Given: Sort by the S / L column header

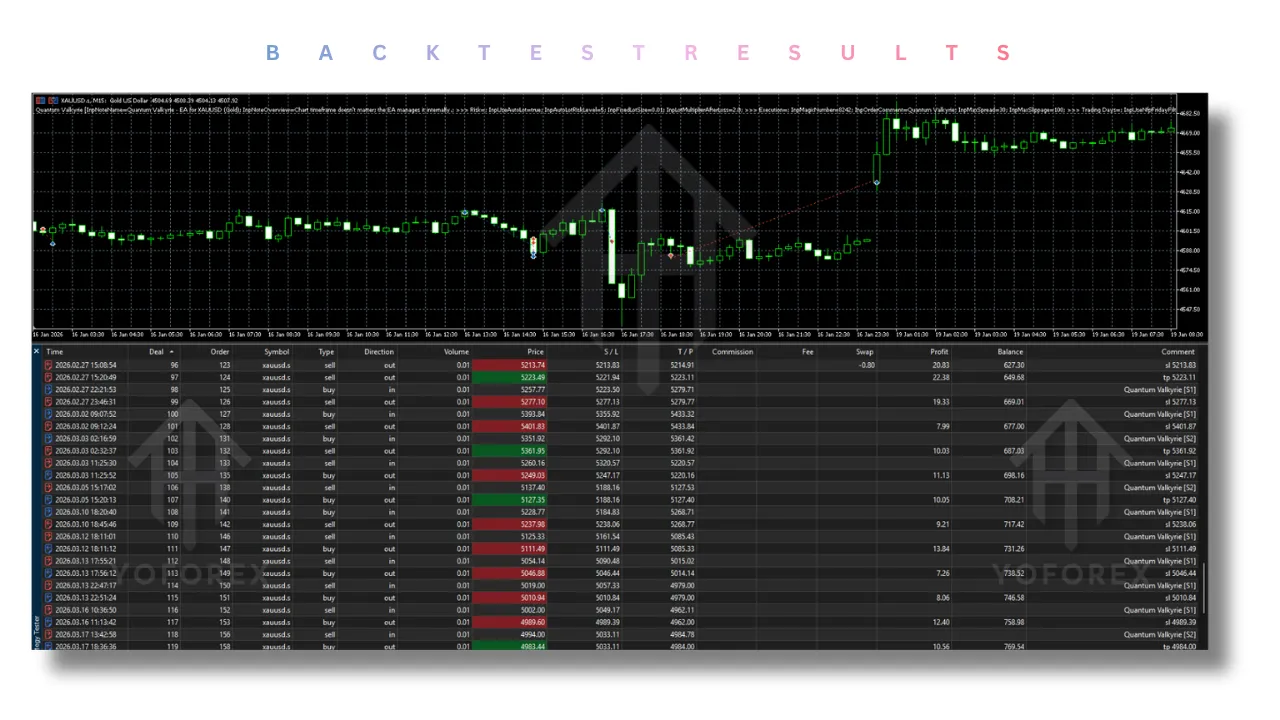Looking at the screenshot, I should click(x=611, y=352).
